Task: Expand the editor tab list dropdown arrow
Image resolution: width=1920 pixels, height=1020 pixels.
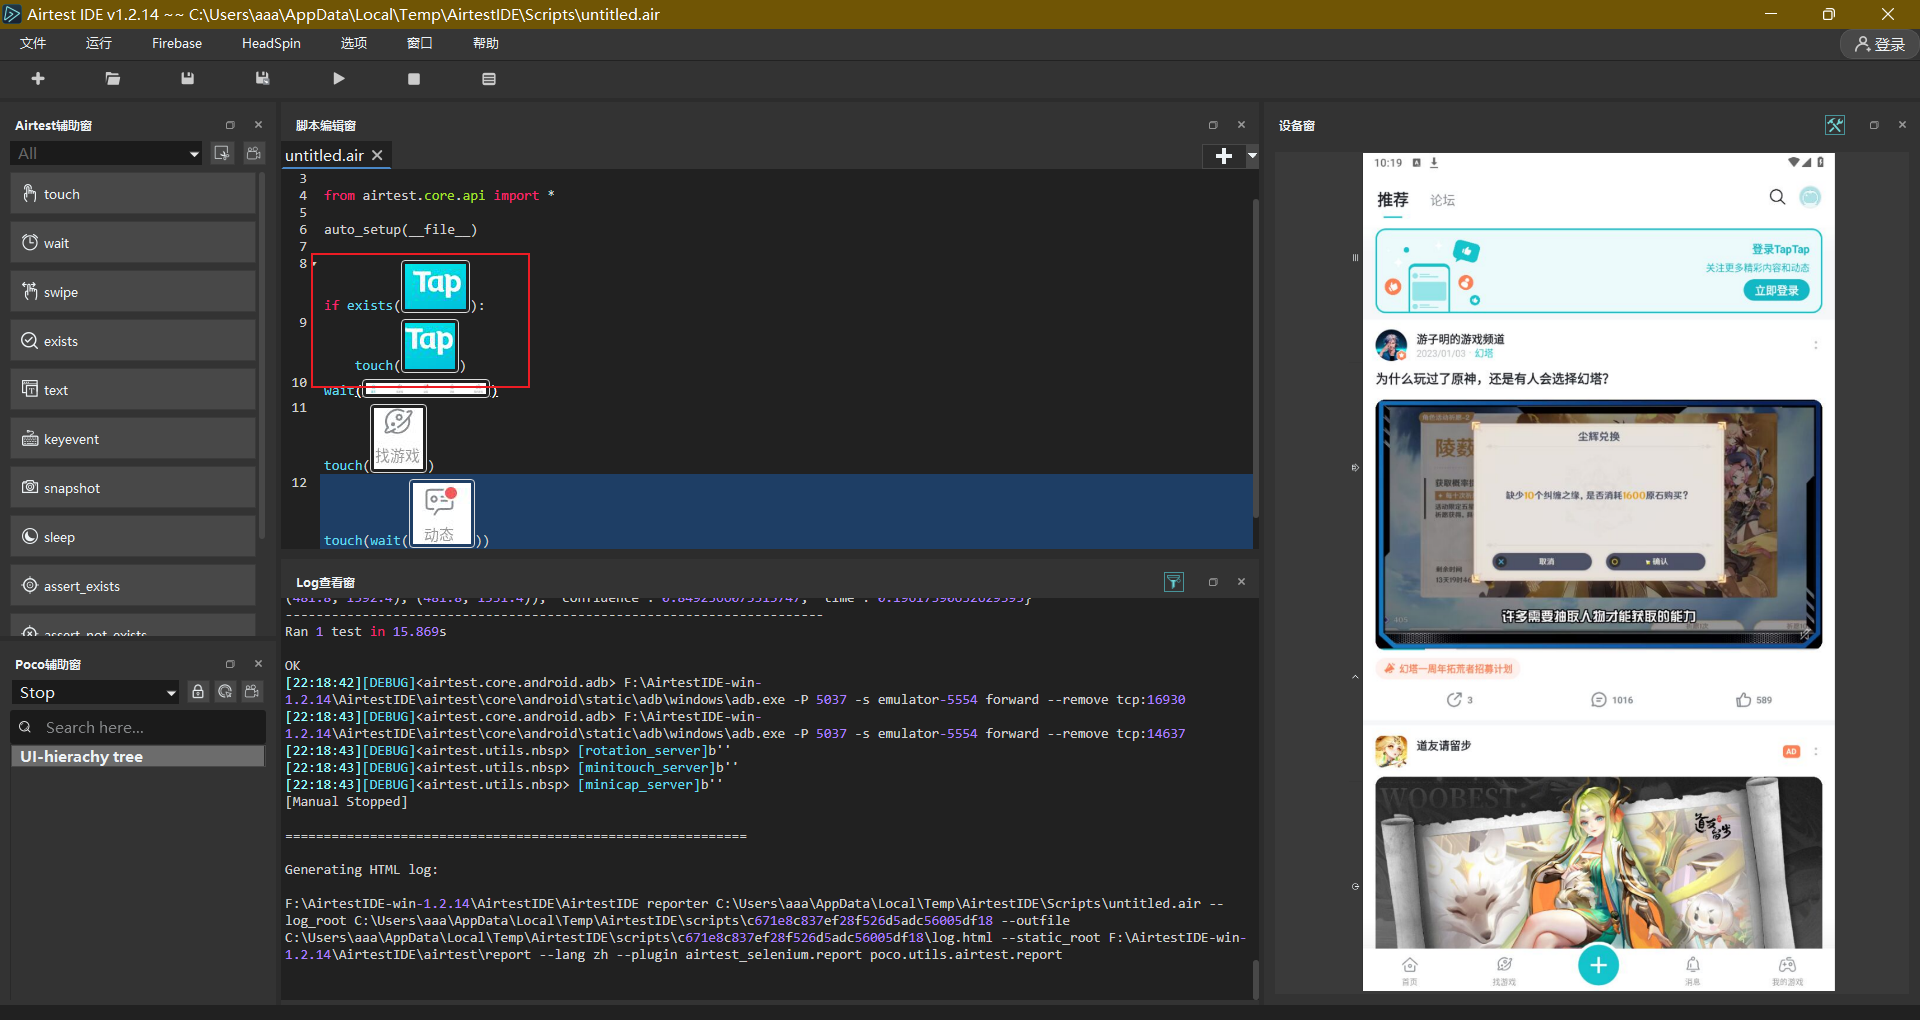Action: coord(1251,156)
